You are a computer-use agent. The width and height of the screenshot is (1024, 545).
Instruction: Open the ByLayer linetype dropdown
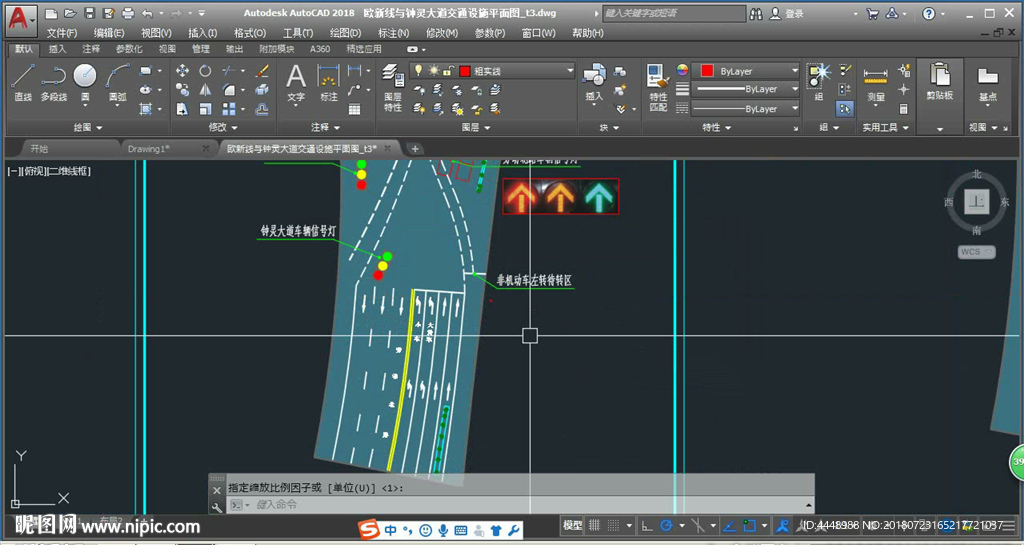pos(745,109)
